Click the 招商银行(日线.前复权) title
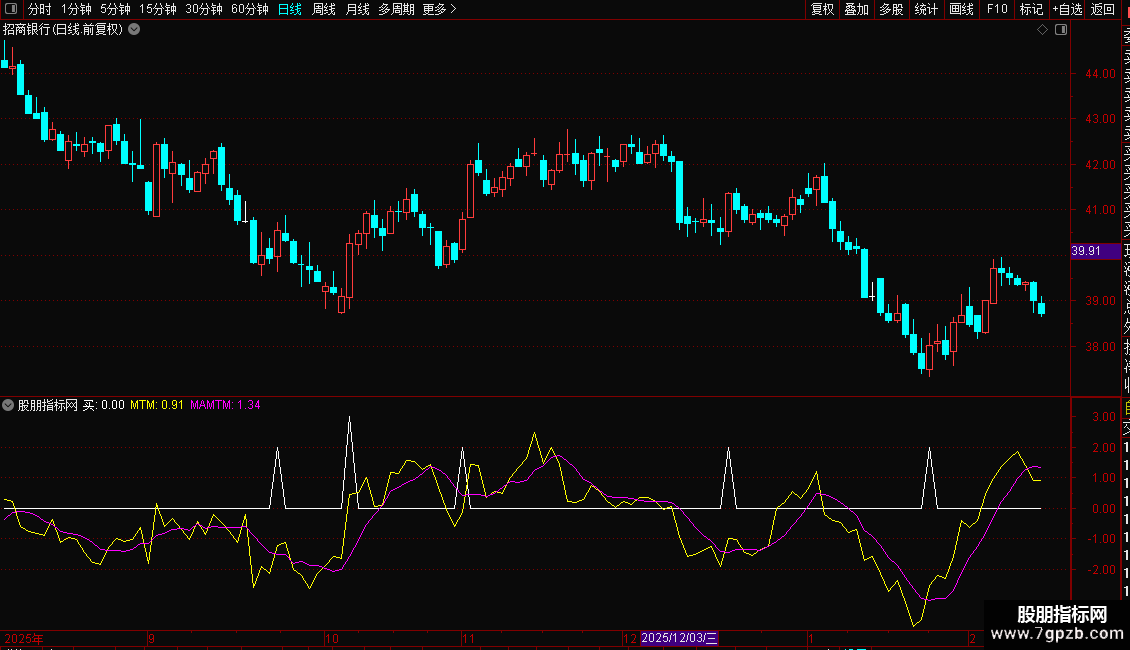The height and width of the screenshot is (650, 1130). (63, 30)
